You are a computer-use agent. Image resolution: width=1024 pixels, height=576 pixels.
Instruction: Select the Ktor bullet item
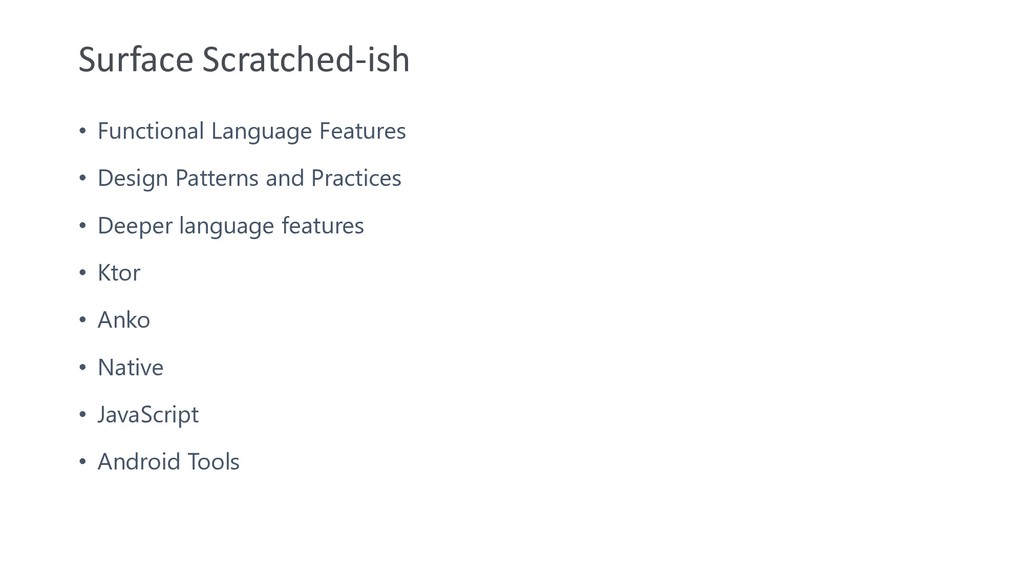click(x=119, y=273)
